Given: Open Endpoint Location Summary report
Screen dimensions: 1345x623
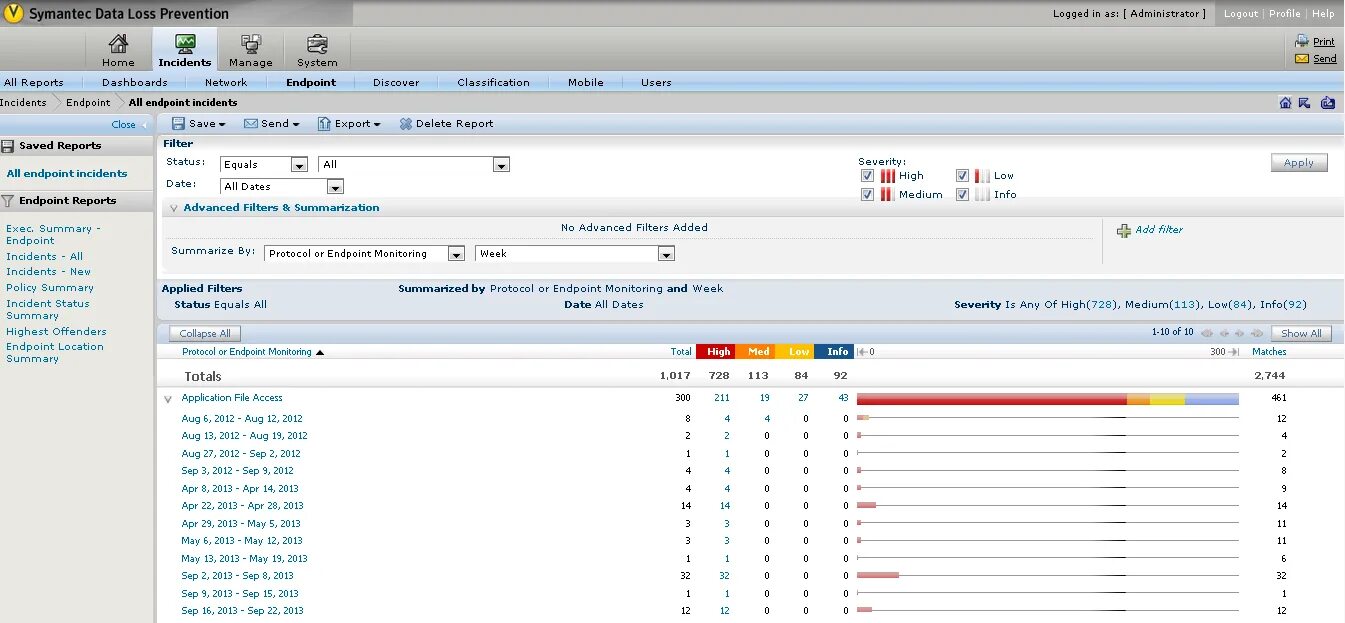Looking at the screenshot, I should tap(55, 353).
